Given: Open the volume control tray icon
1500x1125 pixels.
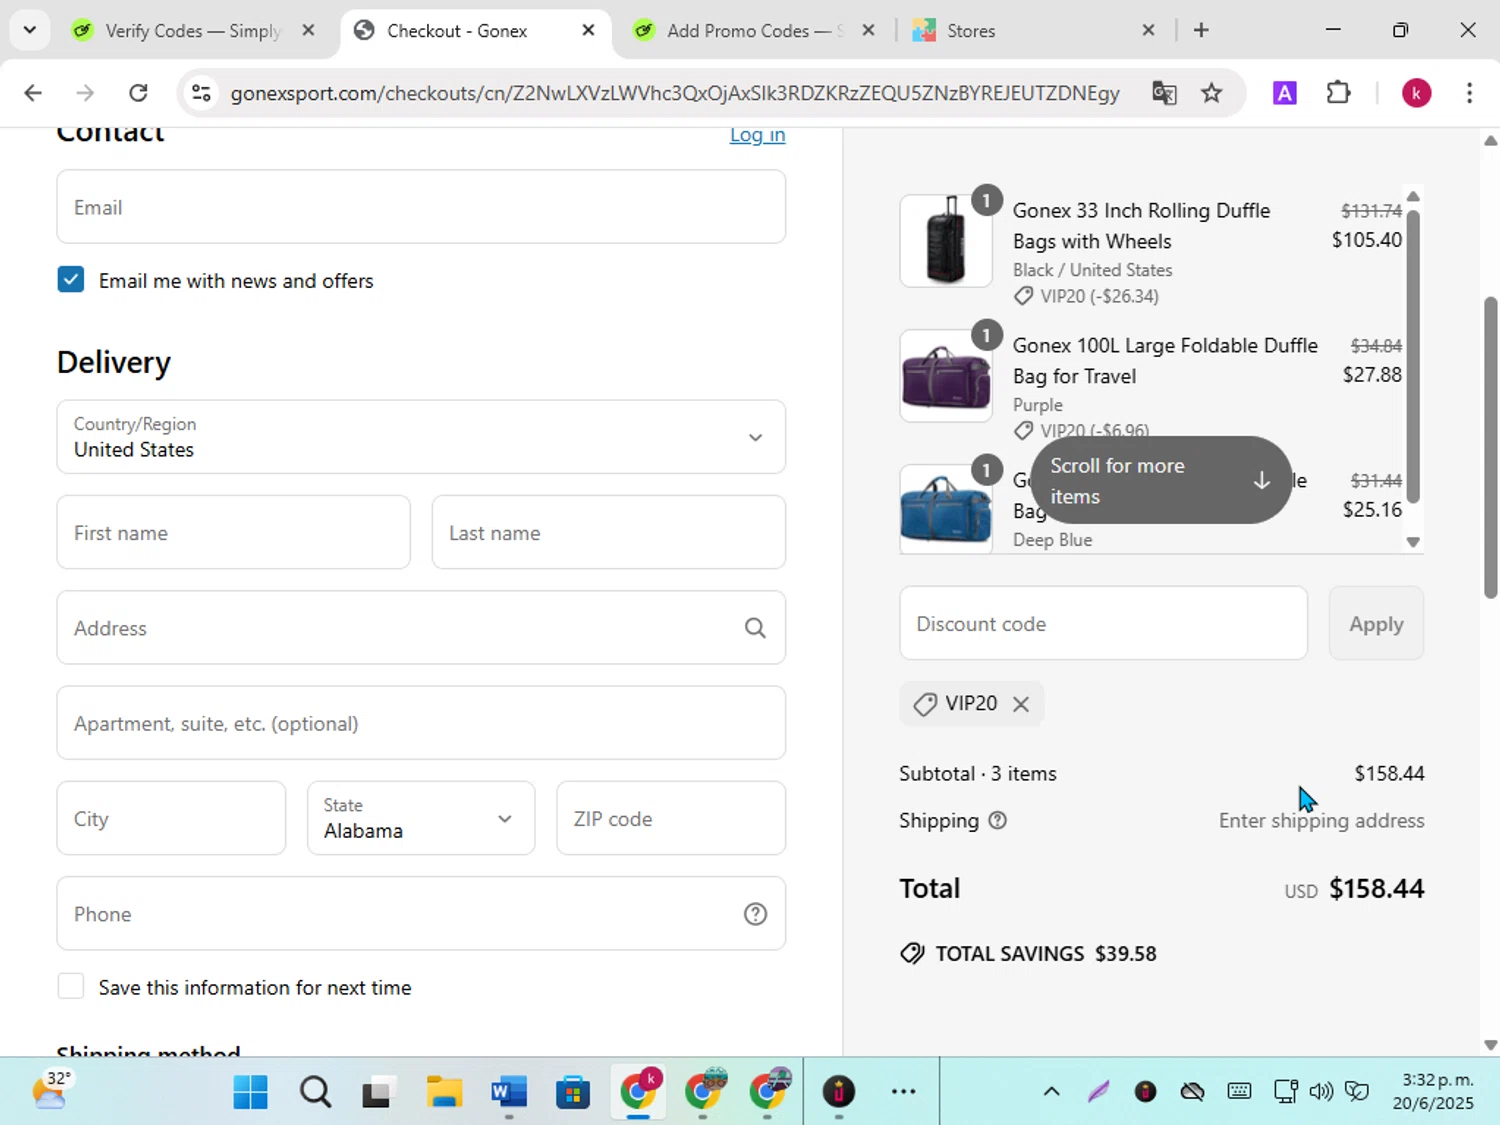Looking at the screenshot, I should (1321, 1091).
